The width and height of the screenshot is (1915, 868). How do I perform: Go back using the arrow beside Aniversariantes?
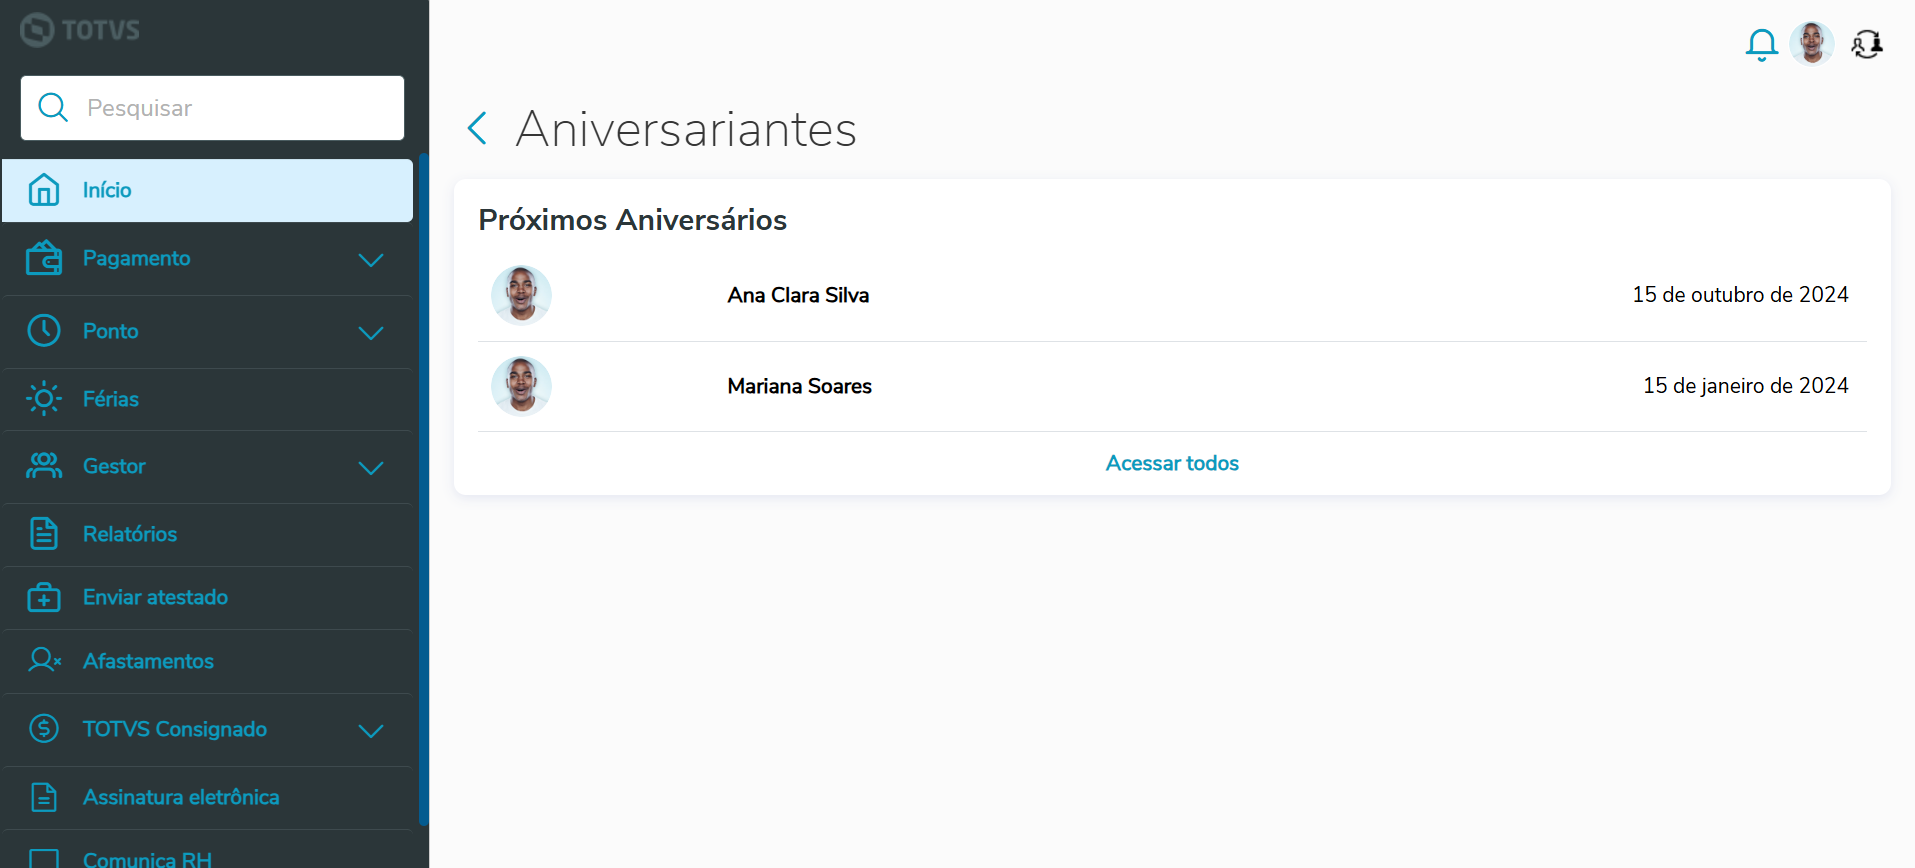coord(478,128)
